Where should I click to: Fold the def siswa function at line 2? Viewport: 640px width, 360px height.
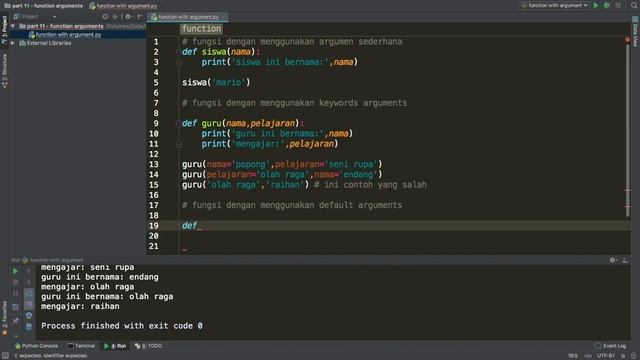pyautogui.click(x=178, y=52)
